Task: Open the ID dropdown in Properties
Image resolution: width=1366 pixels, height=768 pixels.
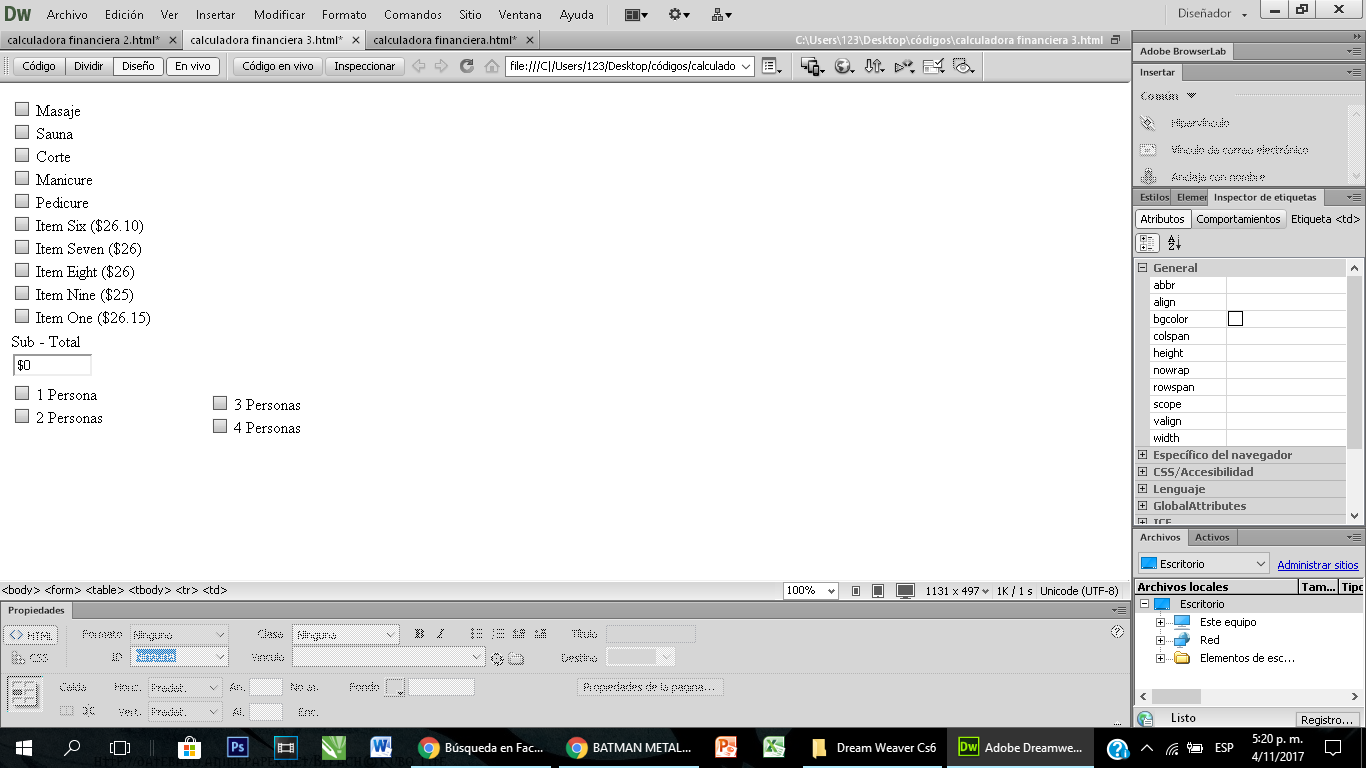Action: point(179,657)
